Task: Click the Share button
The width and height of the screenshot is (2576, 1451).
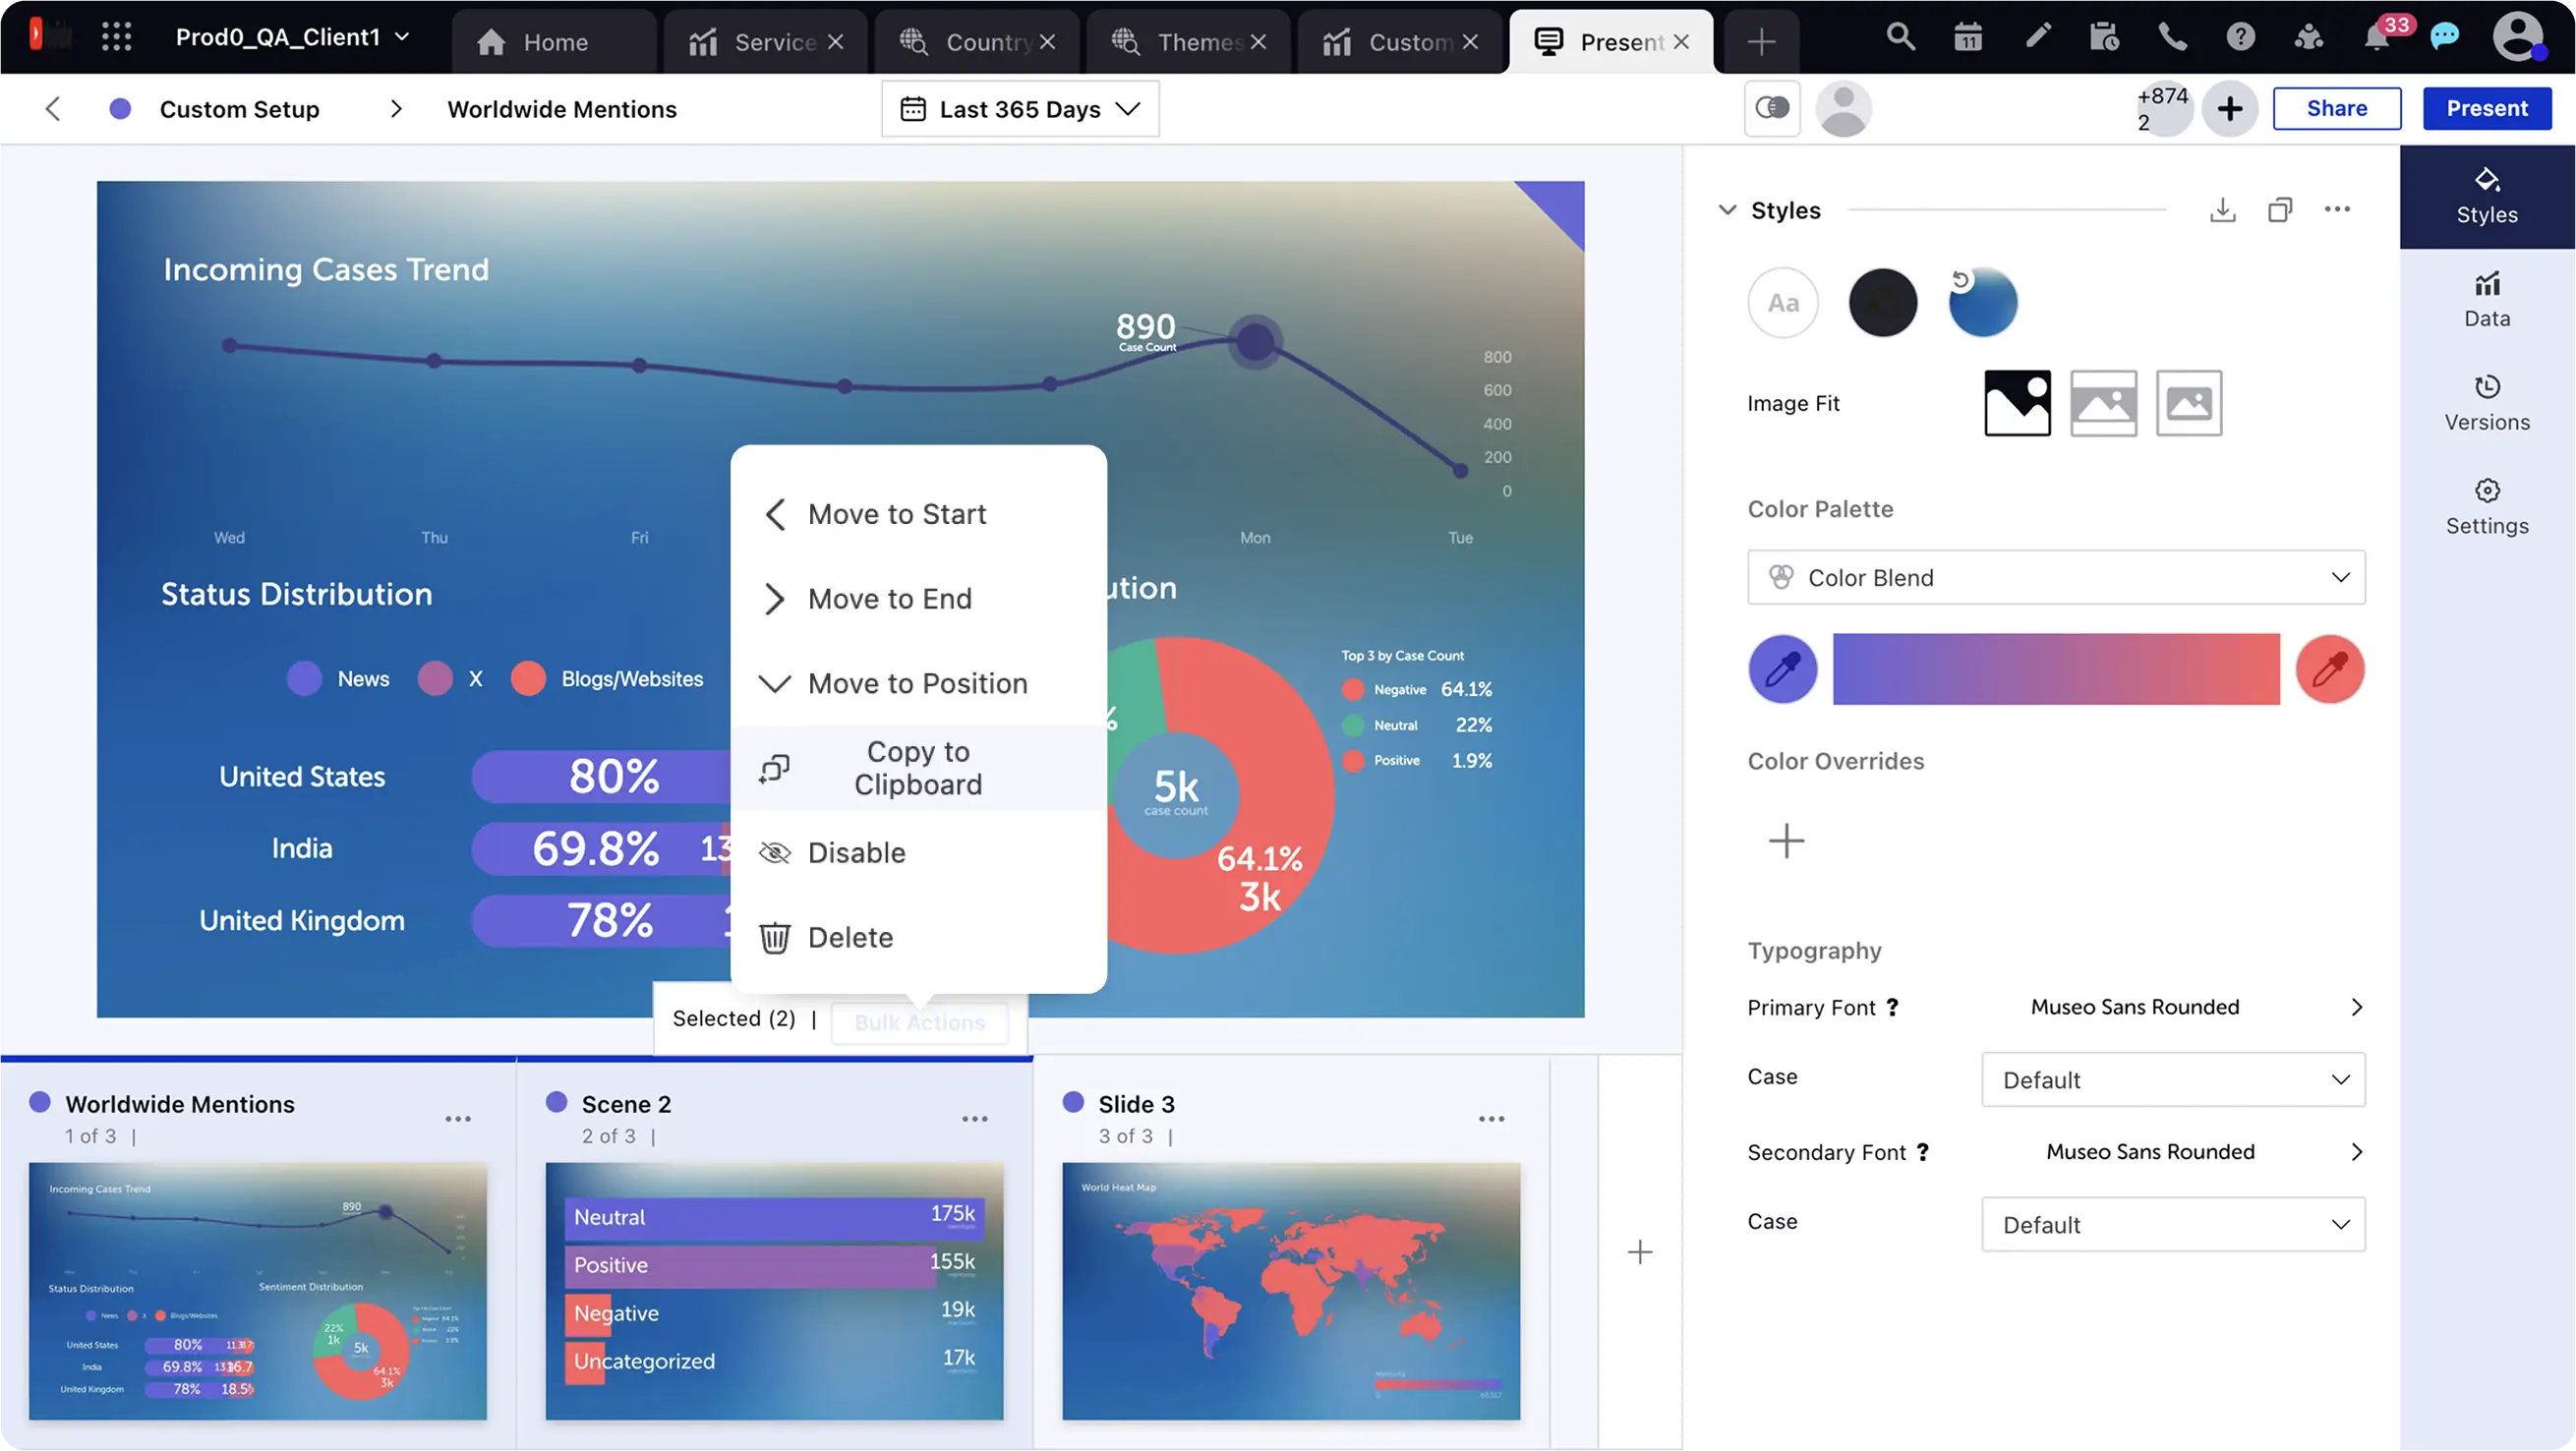Action: coord(2336,108)
